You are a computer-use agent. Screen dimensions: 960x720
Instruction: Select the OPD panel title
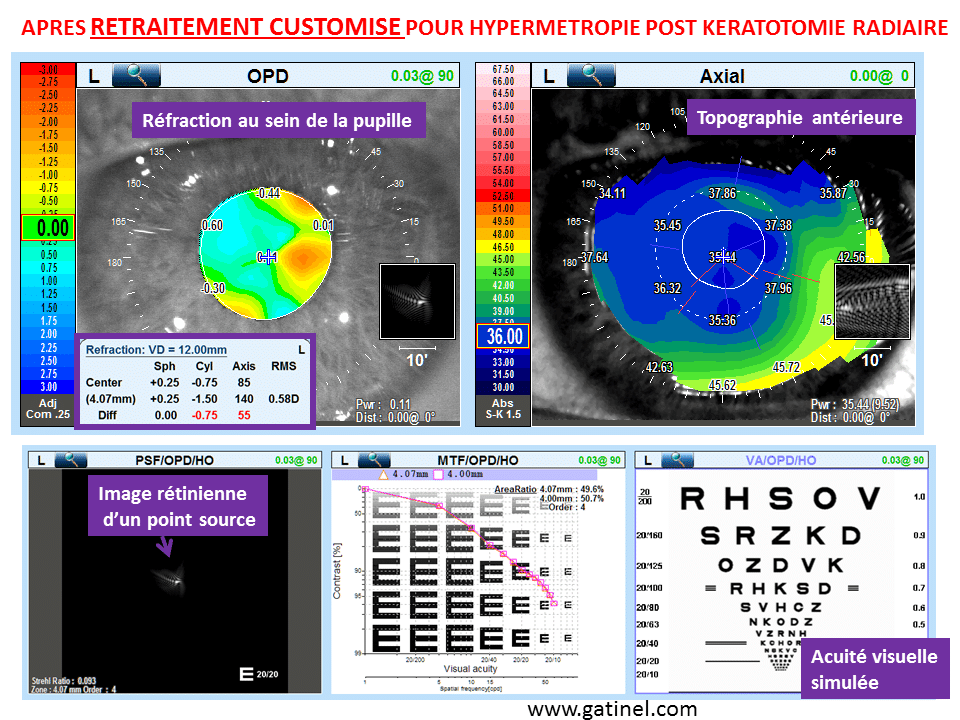click(x=268, y=76)
